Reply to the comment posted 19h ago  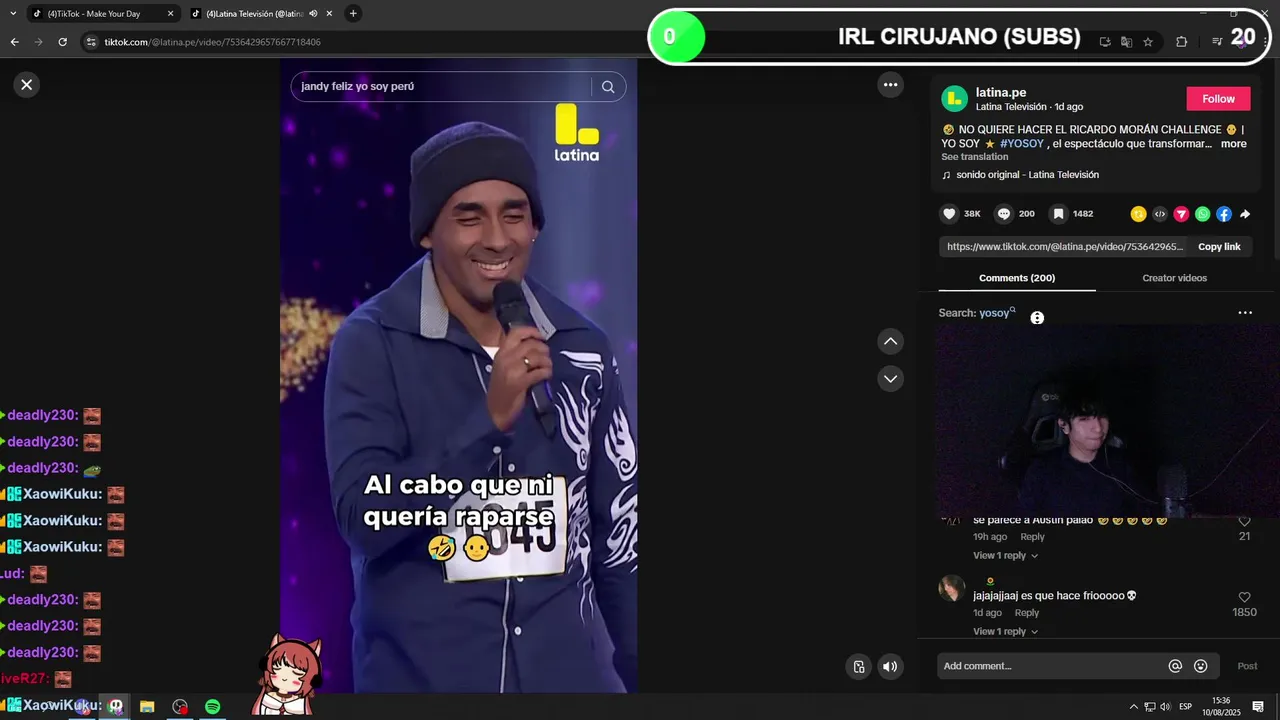pos(1032,537)
